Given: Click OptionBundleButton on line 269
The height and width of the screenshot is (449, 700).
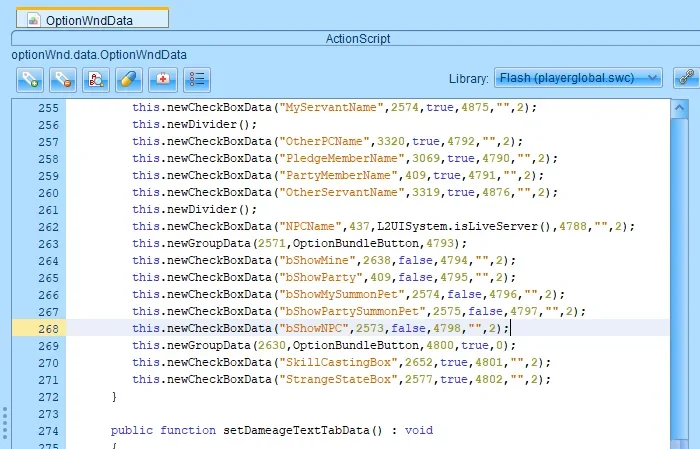Looking at the screenshot, I should coord(356,345).
